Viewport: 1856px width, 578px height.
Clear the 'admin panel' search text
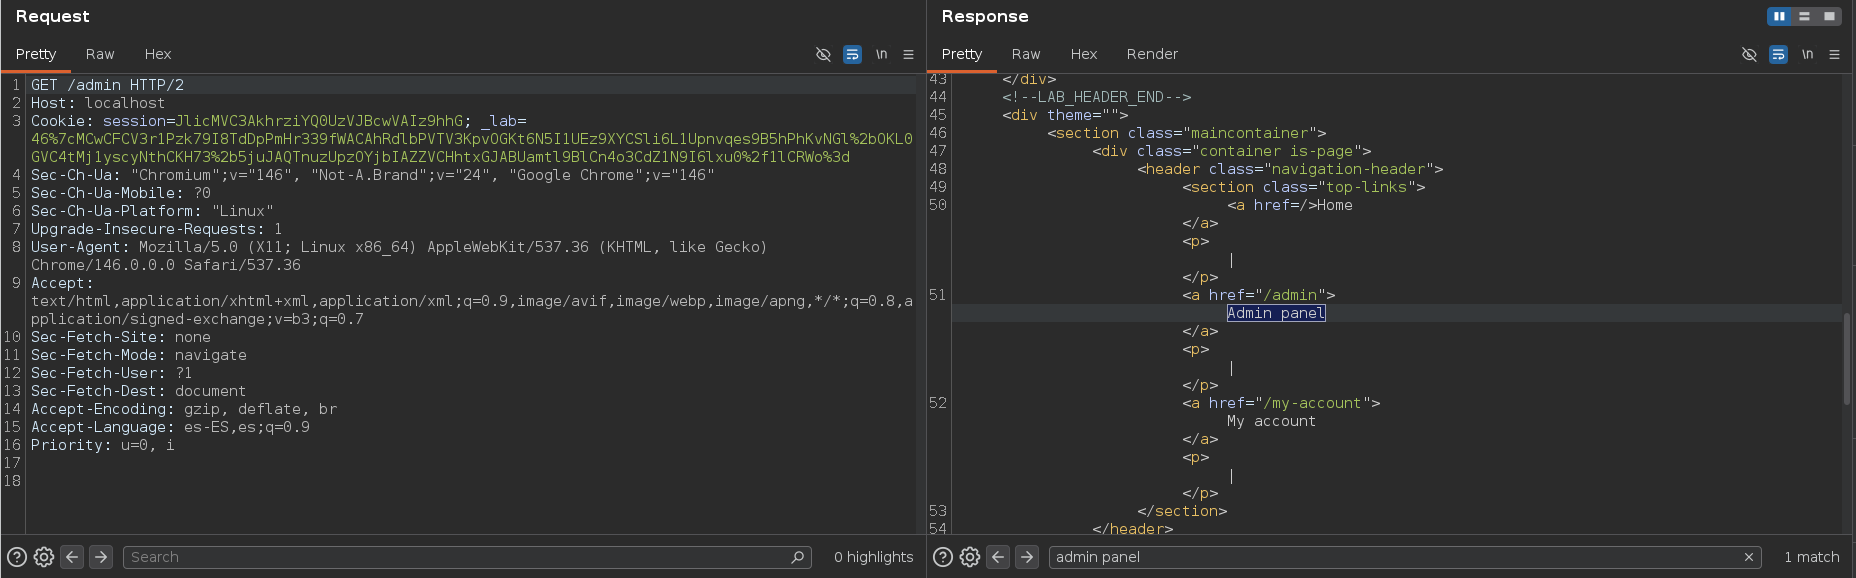[1748, 557]
